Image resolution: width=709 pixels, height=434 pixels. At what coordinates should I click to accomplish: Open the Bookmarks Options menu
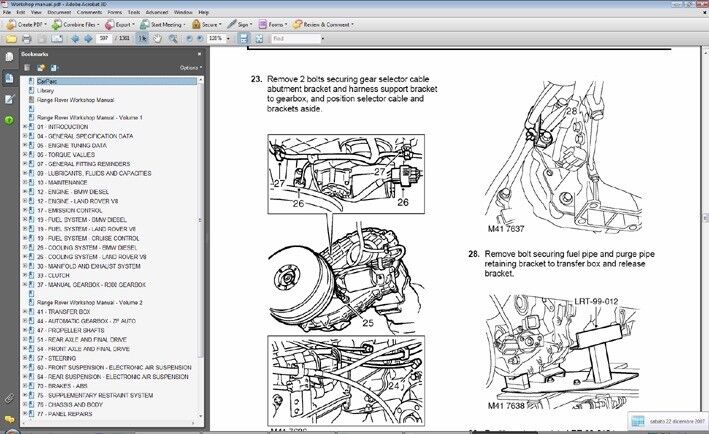click(x=191, y=68)
